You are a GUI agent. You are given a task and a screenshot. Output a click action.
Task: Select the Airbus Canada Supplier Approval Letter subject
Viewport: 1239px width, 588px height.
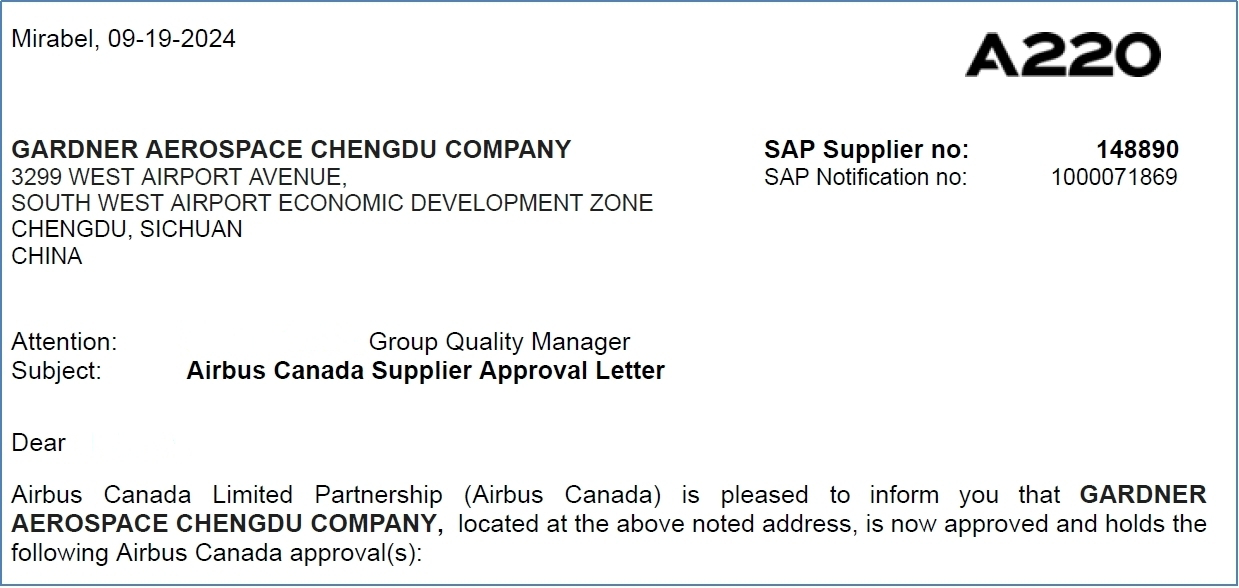[425, 370]
